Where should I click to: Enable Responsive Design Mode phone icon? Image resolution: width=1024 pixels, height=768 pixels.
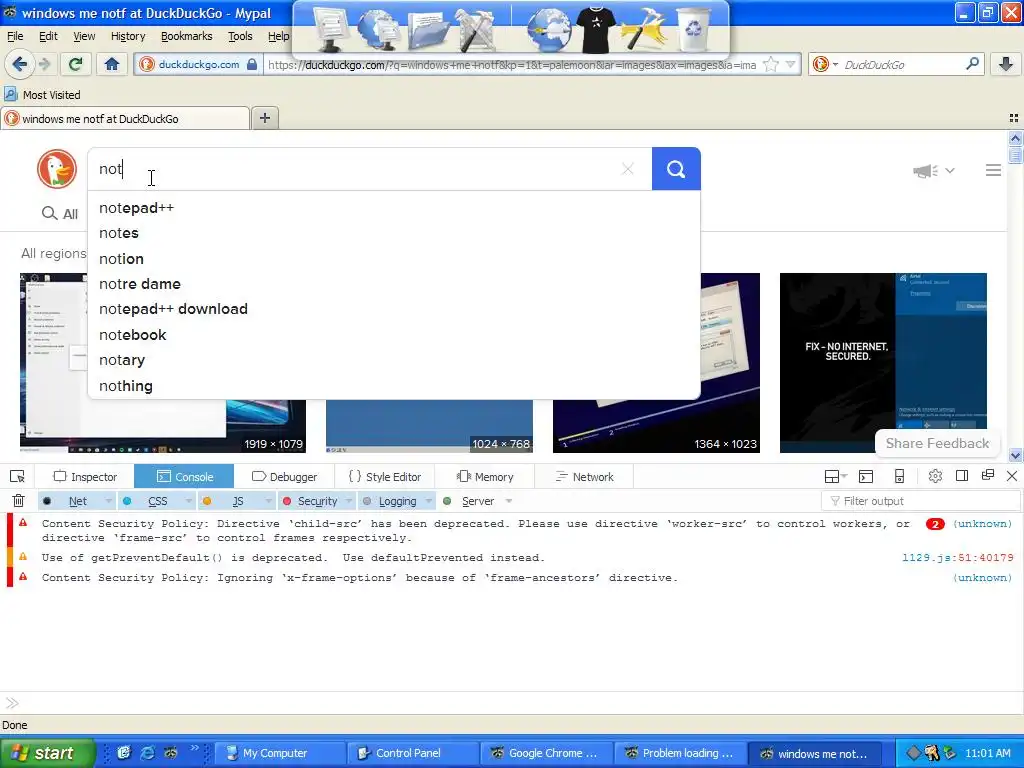coord(899,477)
